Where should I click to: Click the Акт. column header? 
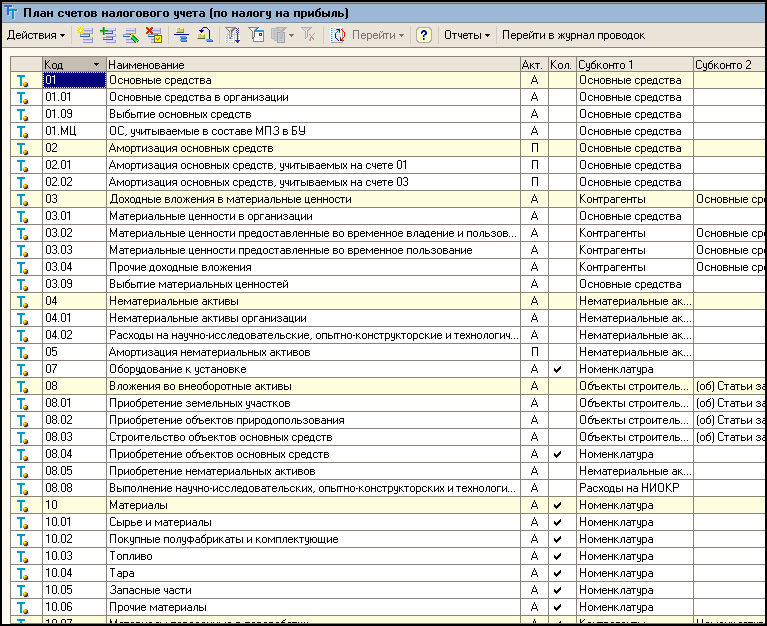(x=534, y=65)
